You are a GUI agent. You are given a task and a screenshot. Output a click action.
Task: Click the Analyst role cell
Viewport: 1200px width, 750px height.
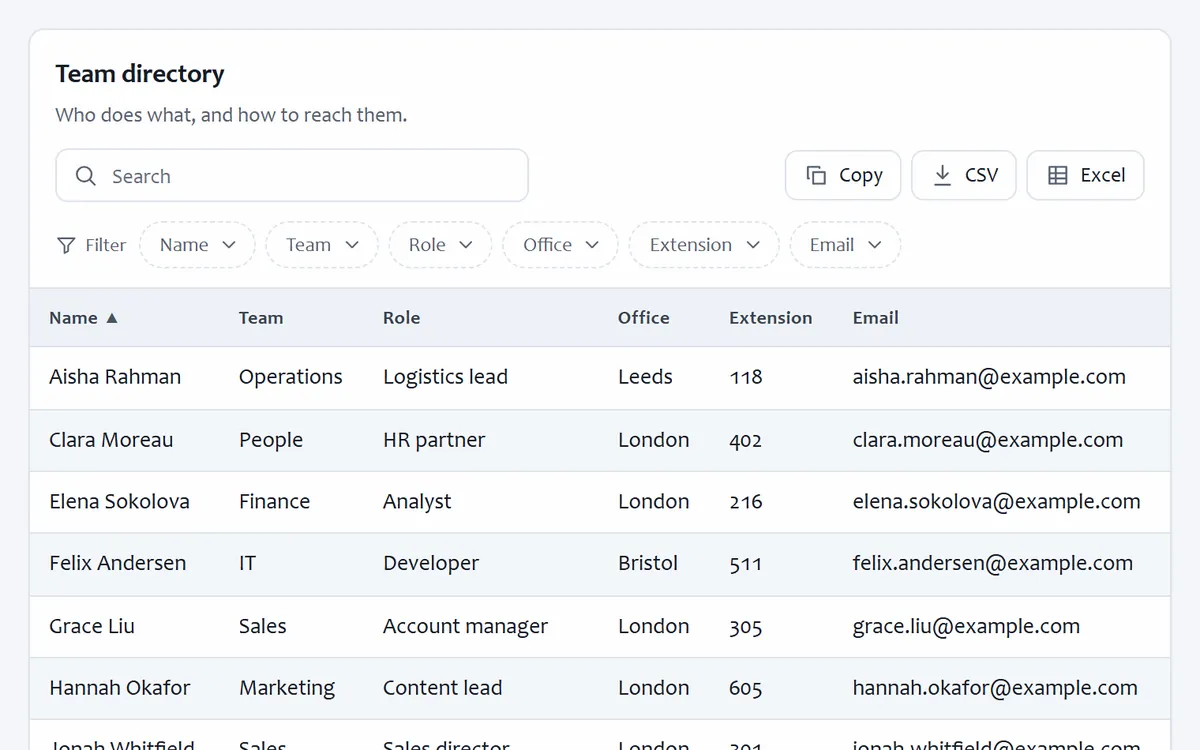coord(417,502)
